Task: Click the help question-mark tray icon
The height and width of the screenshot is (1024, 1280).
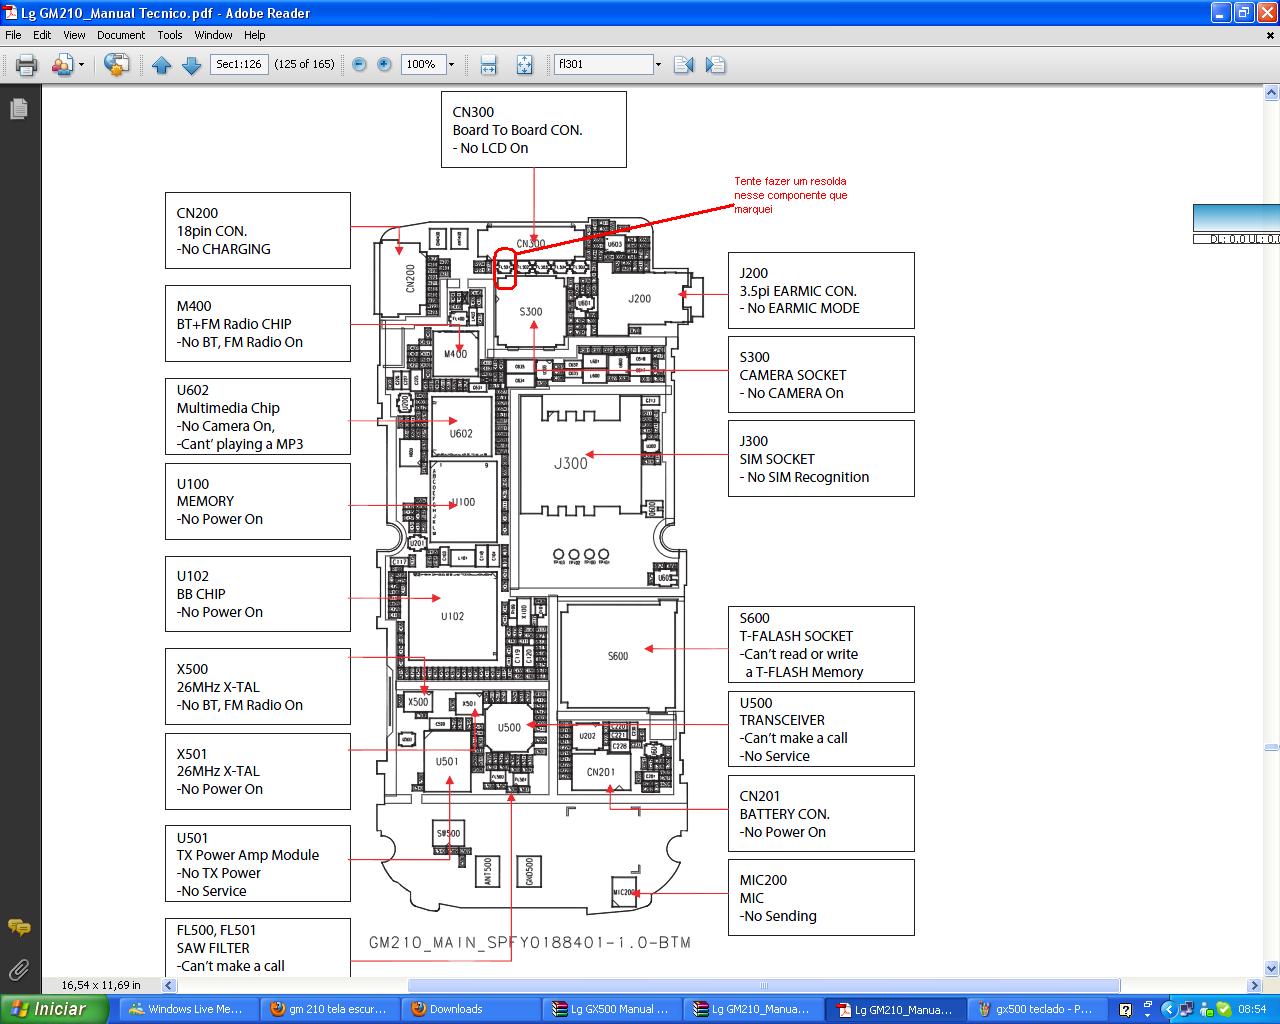Action: coord(1126,1010)
